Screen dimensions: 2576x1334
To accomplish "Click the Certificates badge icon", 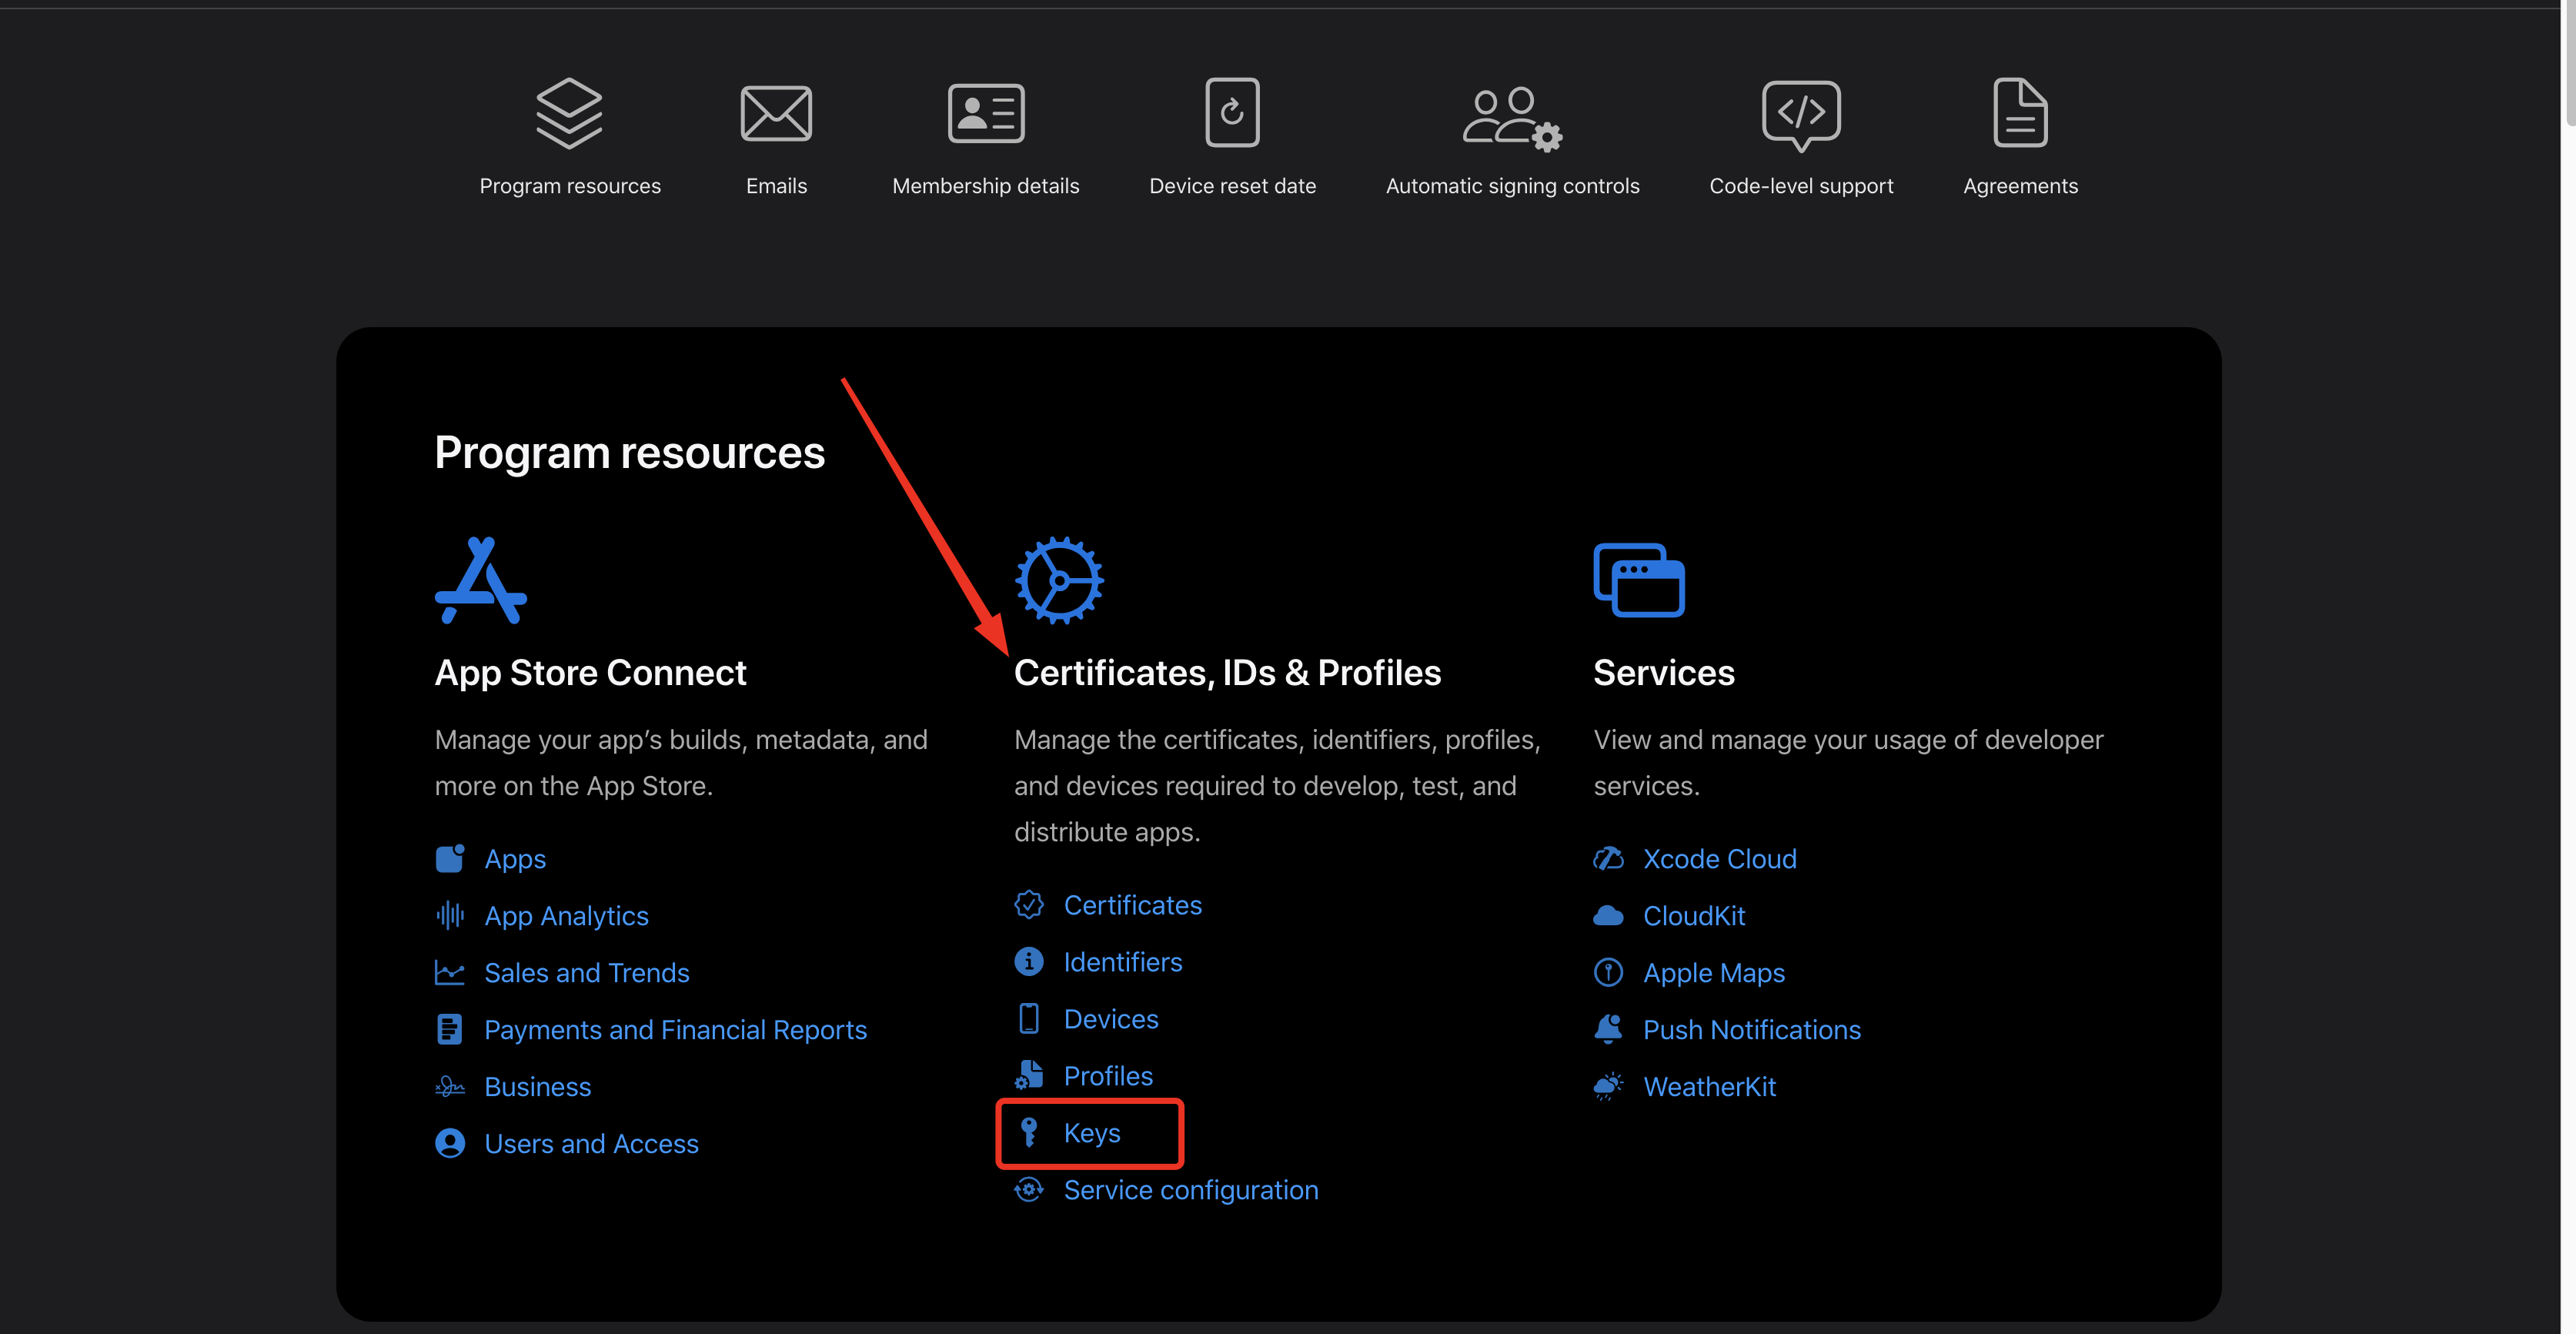I will point(1029,904).
